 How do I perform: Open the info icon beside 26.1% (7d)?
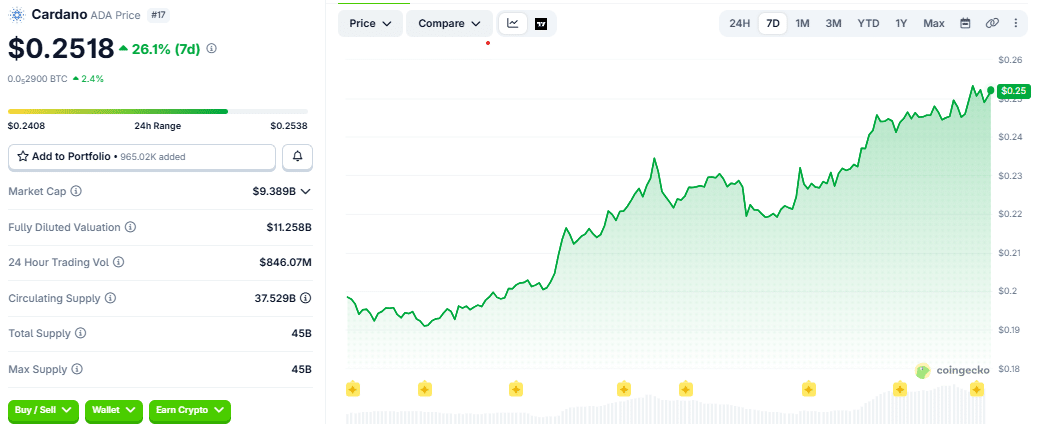212,48
